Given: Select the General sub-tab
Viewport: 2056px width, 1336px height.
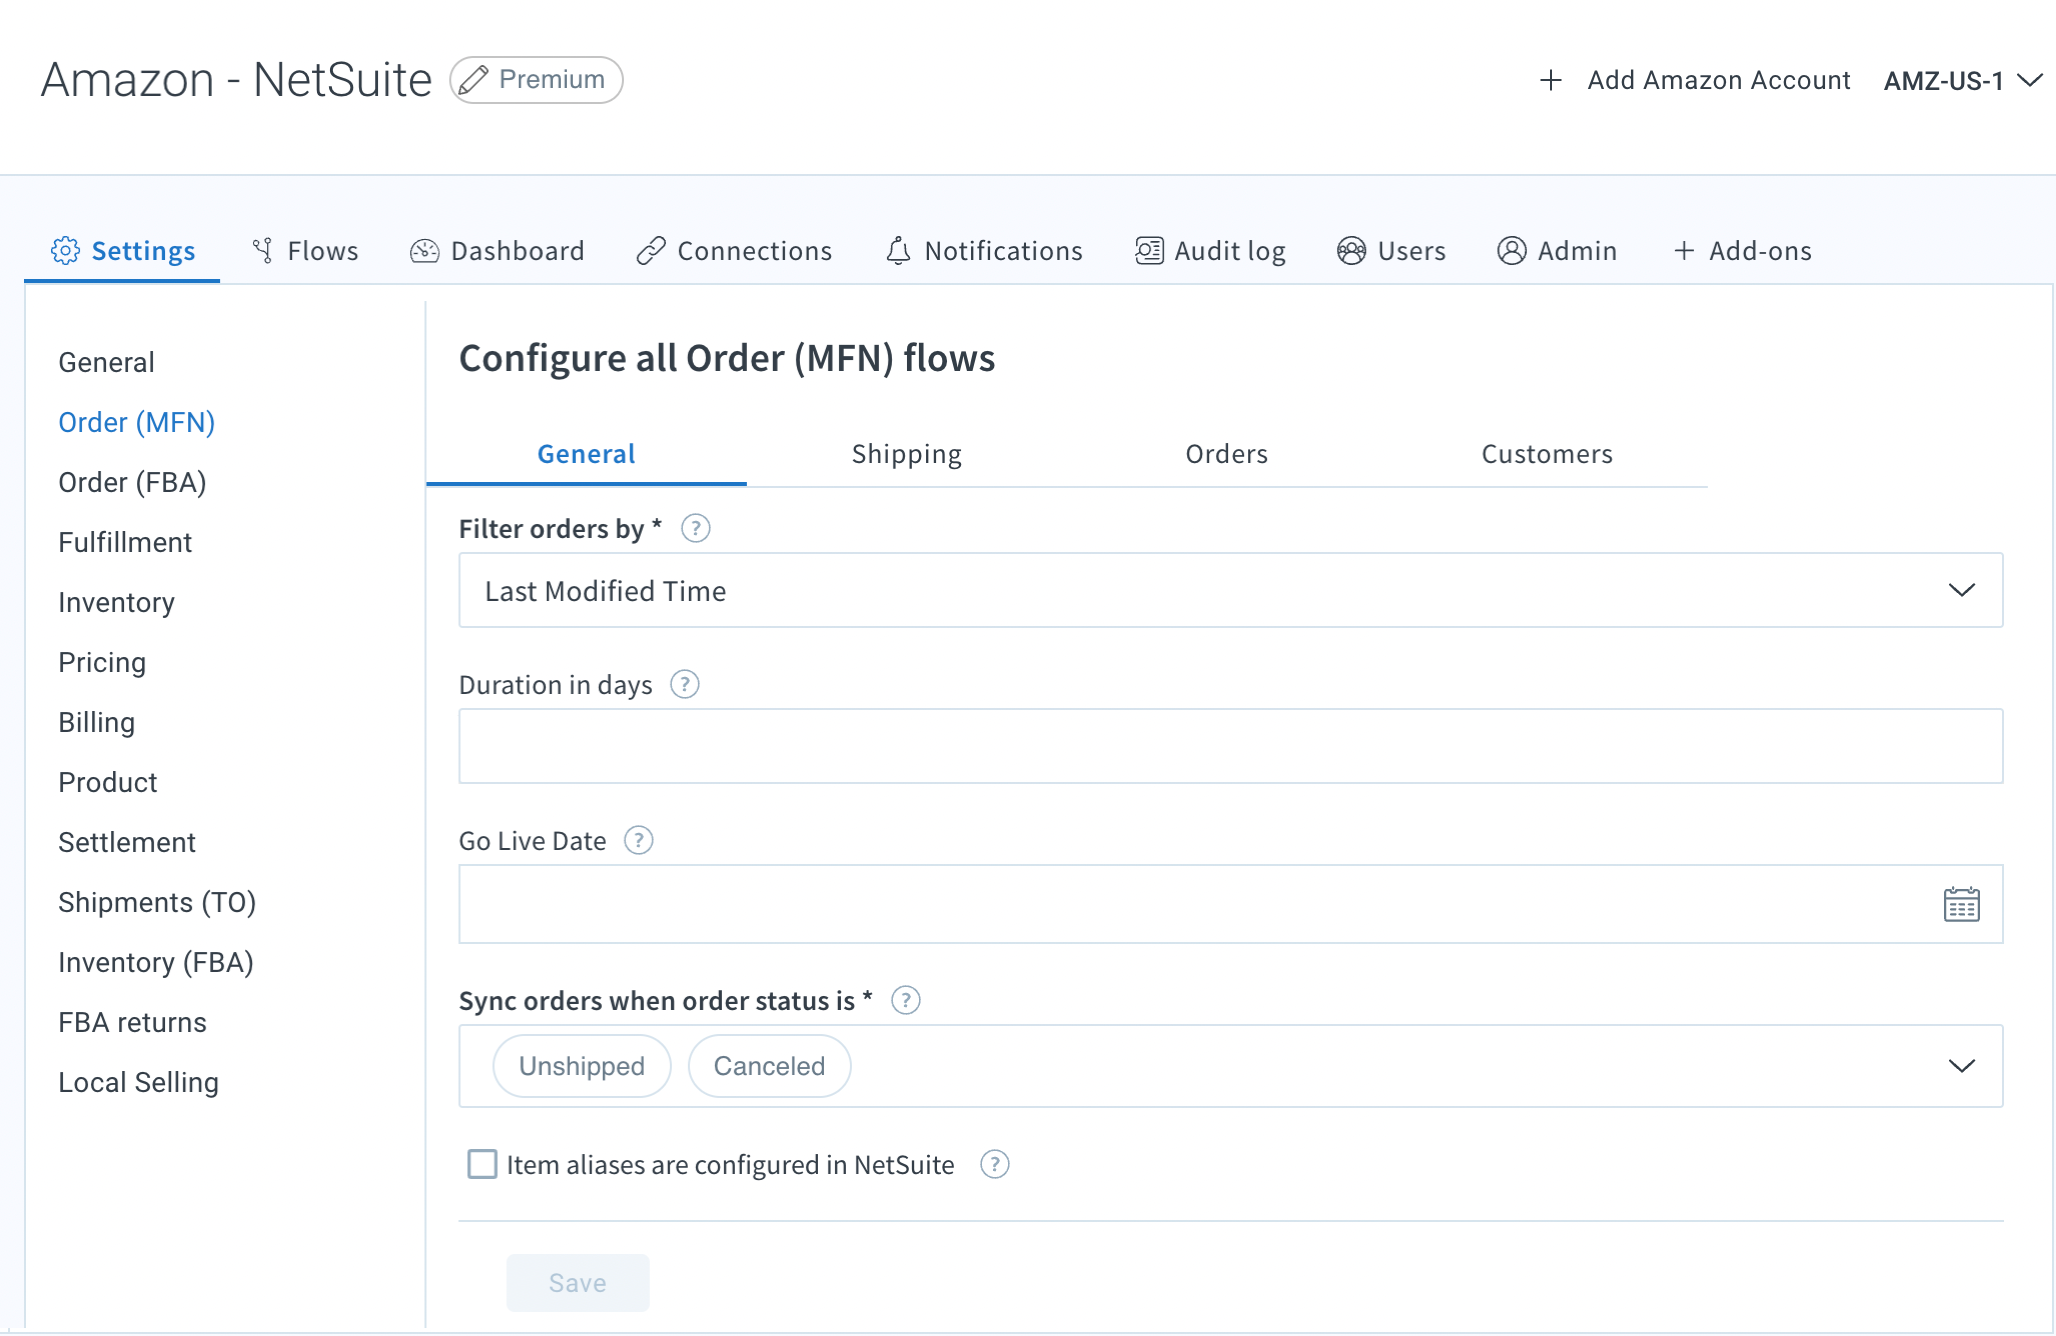Looking at the screenshot, I should coord(586,454).
